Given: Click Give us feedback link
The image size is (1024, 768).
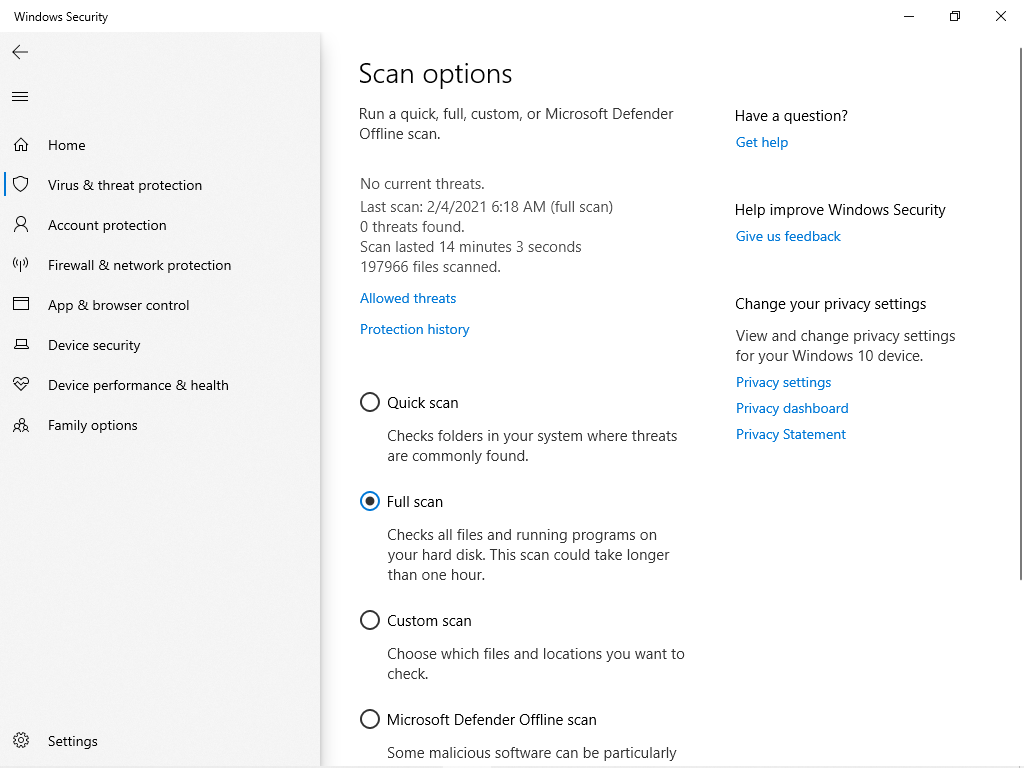Looking at the screenshot, I should [x=788, y=236].
